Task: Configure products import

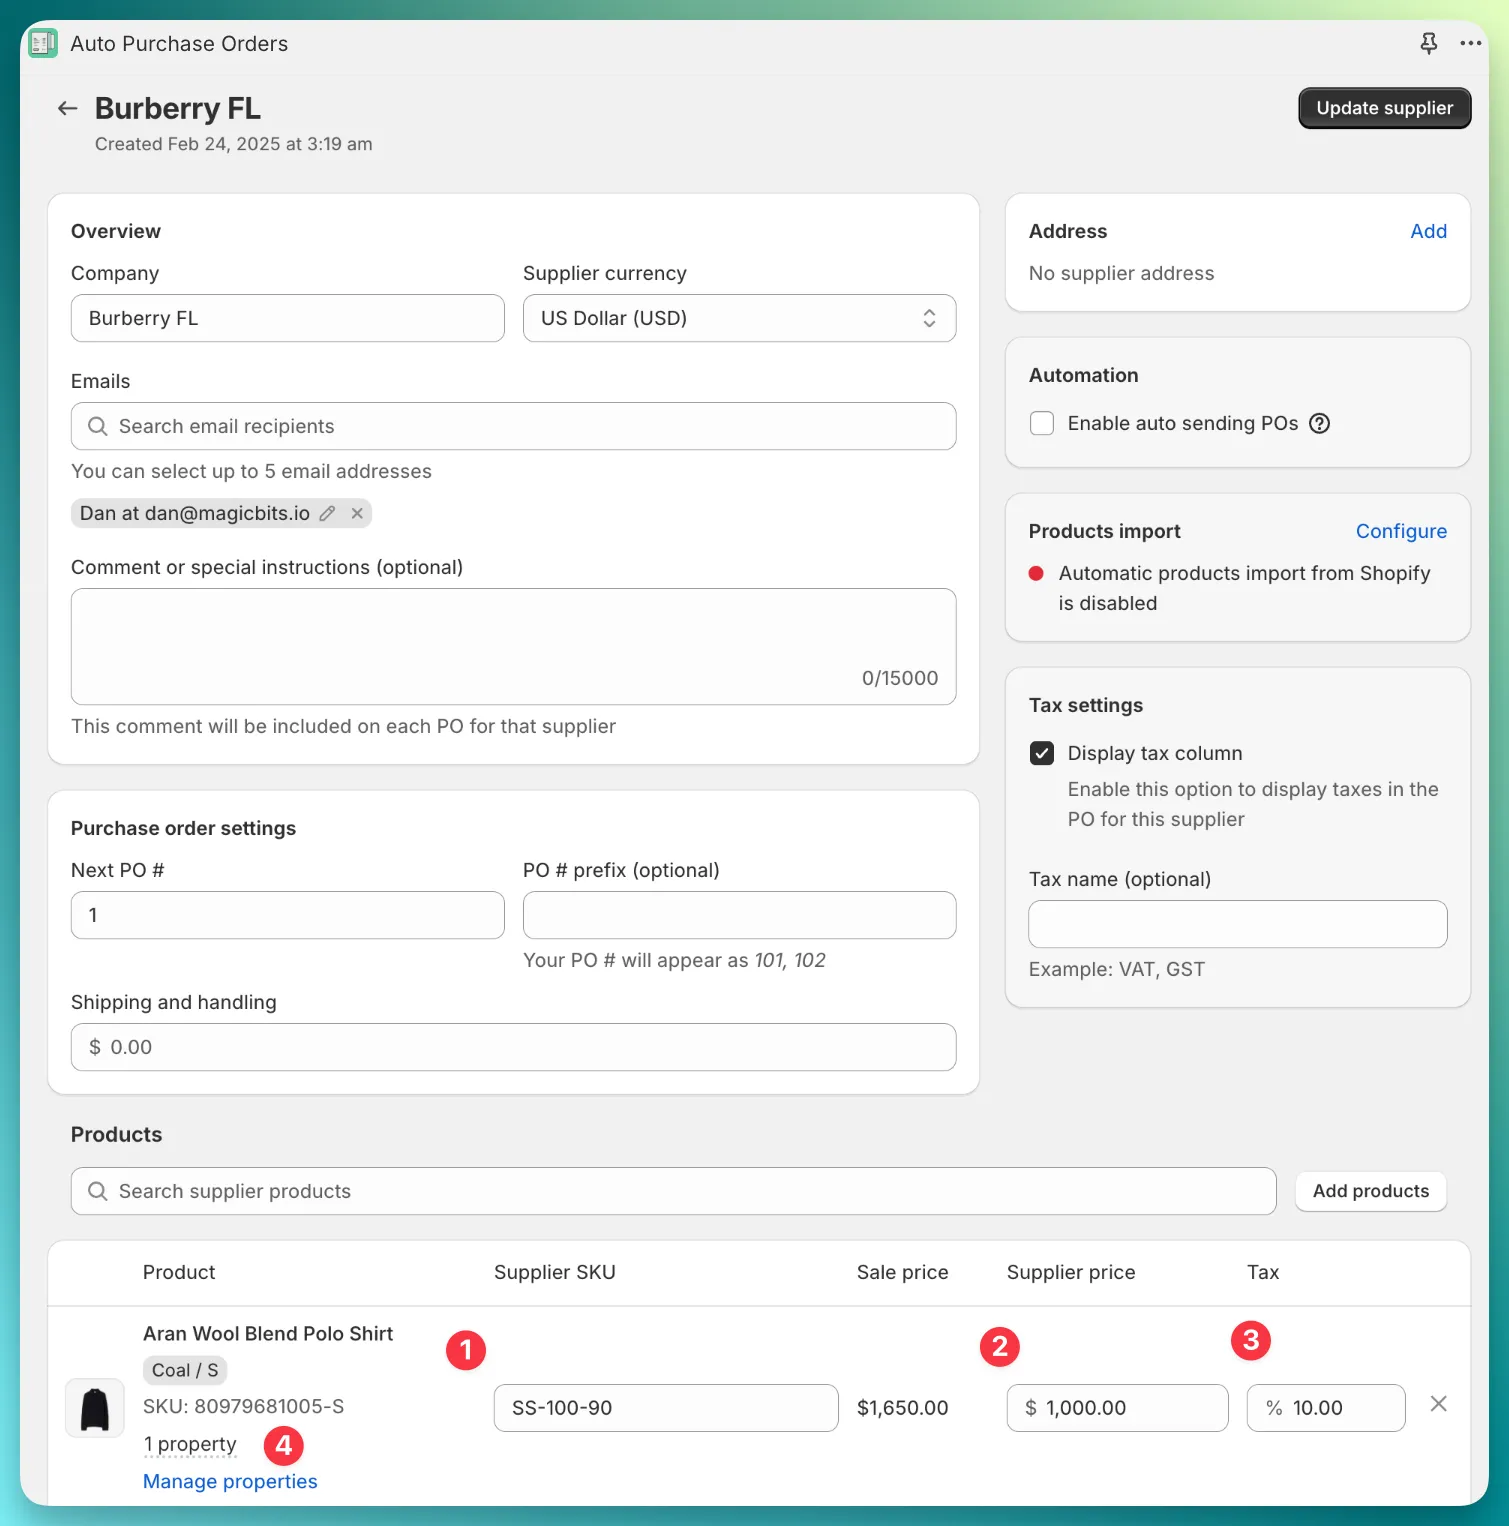Action: 1401,531
